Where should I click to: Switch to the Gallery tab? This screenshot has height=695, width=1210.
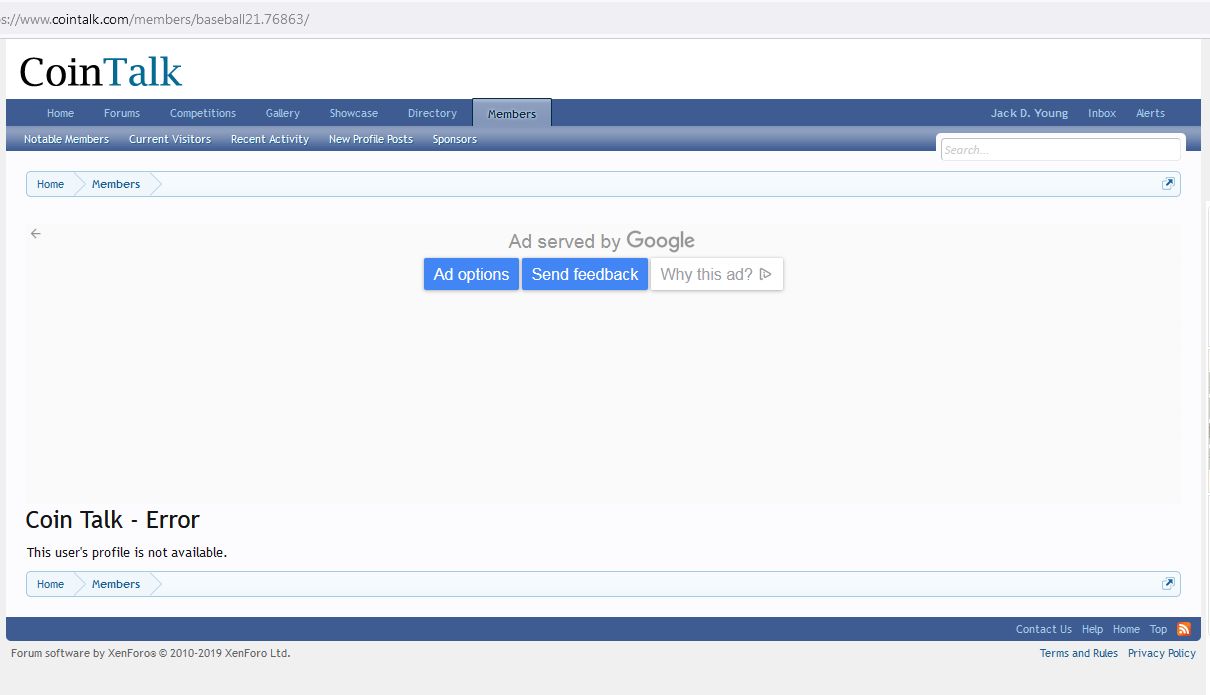tap(283, 113)
